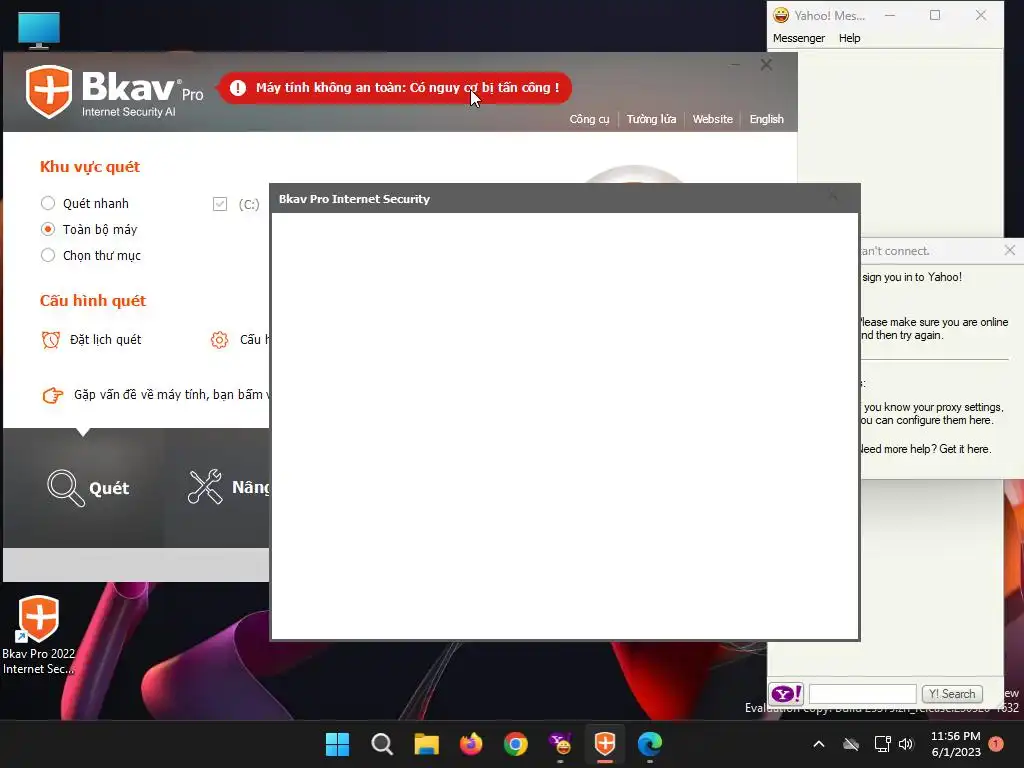Minimize the Bkav main window
The image size is (1024, 768).
[735, 65]
